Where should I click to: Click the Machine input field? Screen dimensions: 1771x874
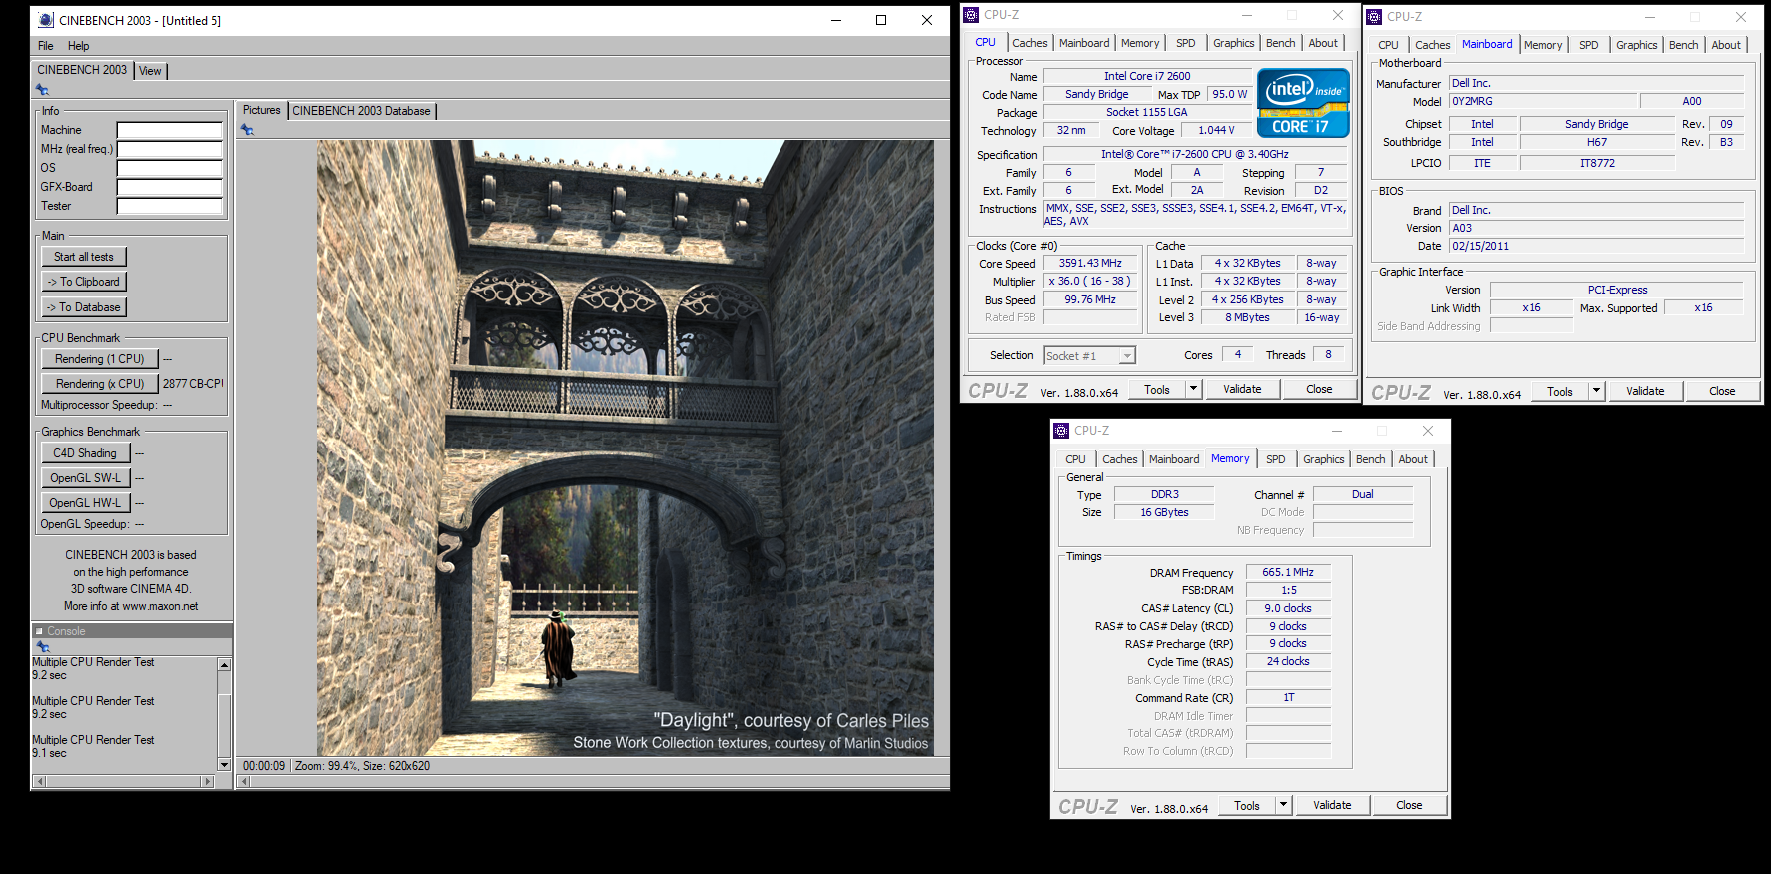coord(170,130)
